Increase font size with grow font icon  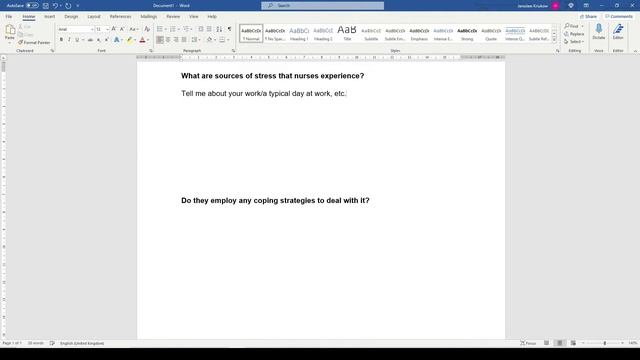113,29
